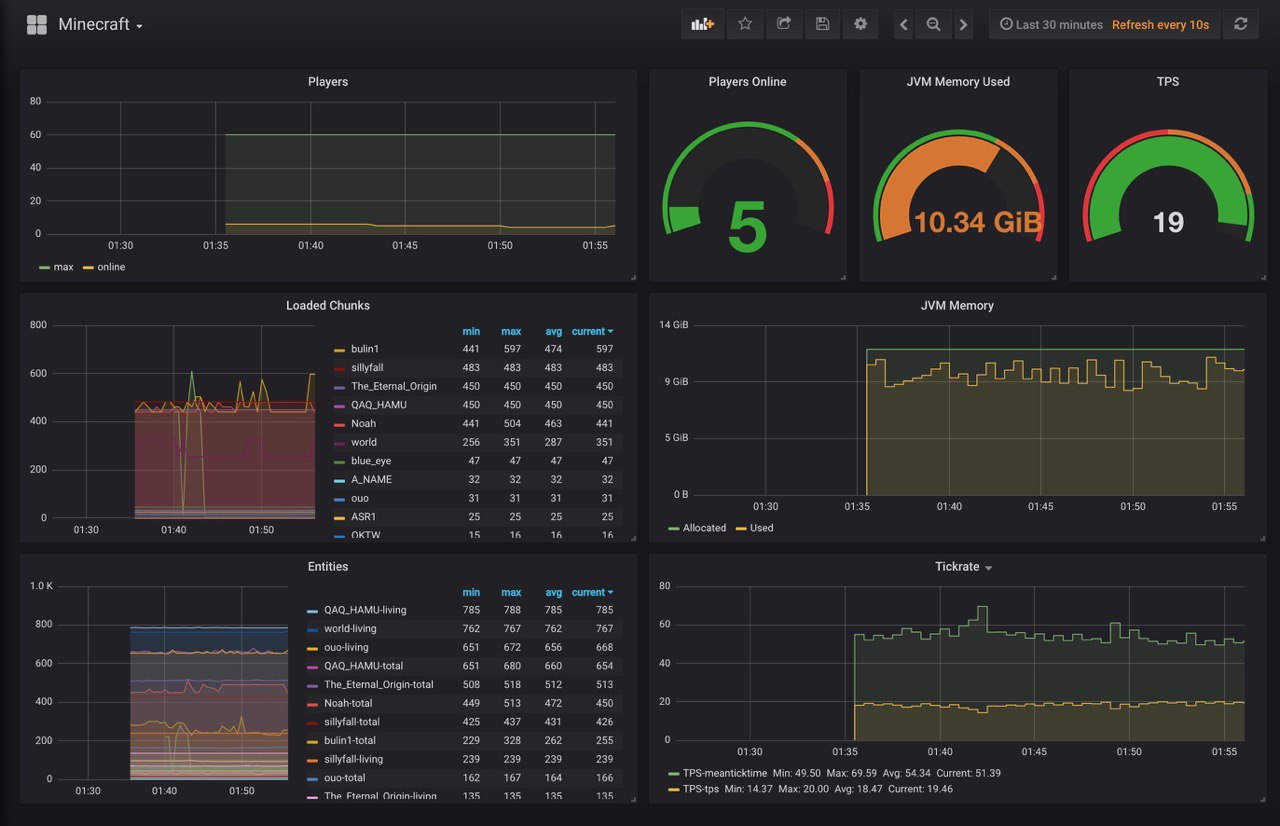Shift time range forward with right arrow
The width and height of the screenshot is (1280, 826).
(963, 24)
